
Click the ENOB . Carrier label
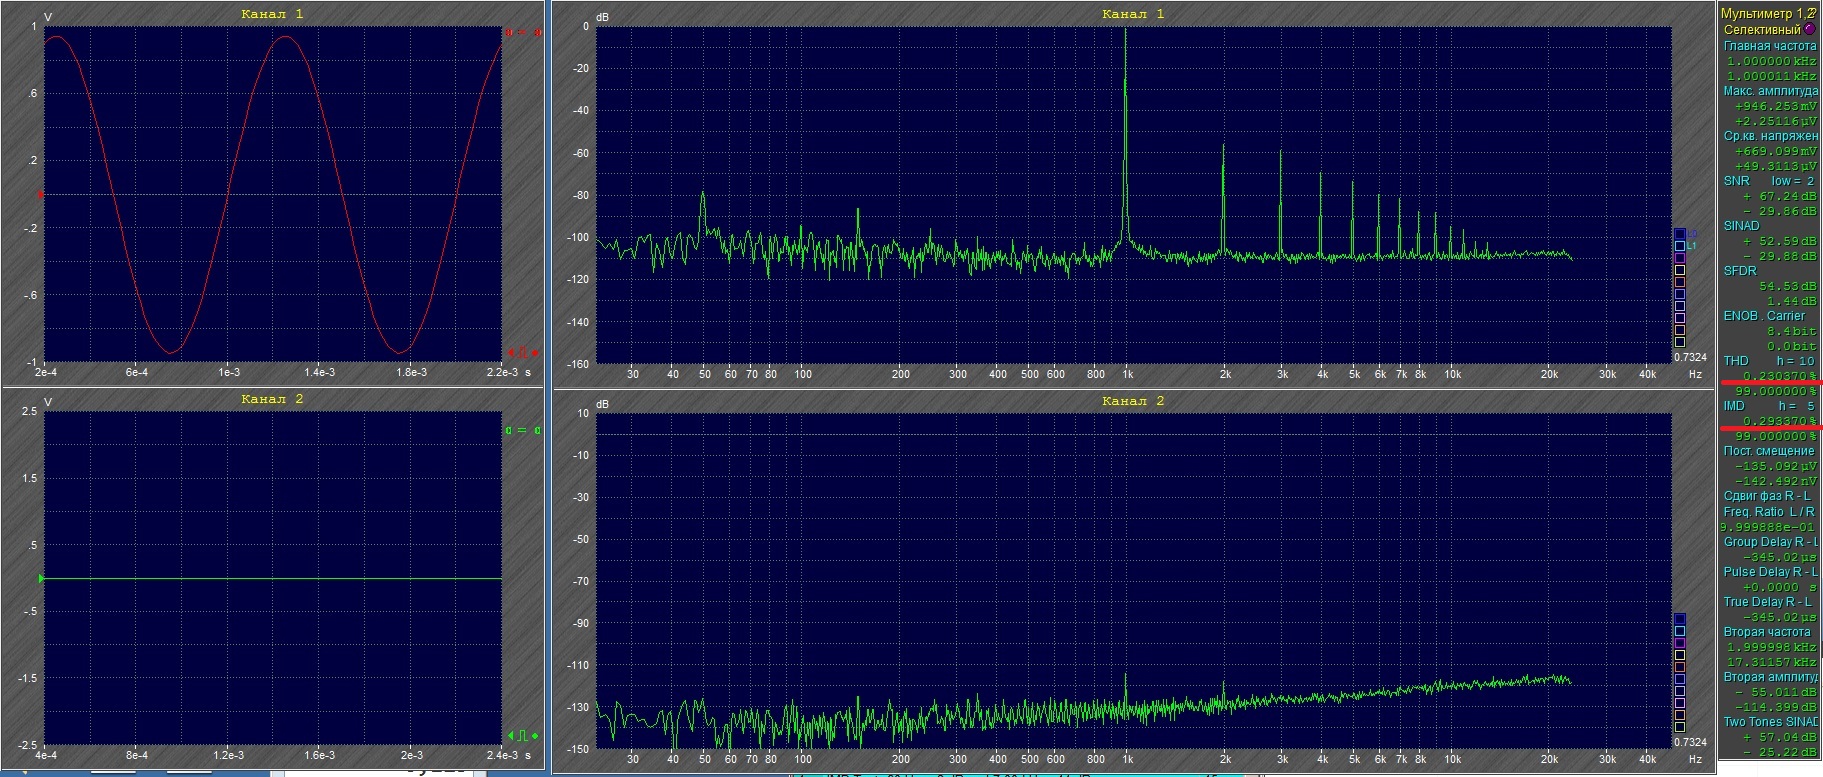pos(1764,316)
